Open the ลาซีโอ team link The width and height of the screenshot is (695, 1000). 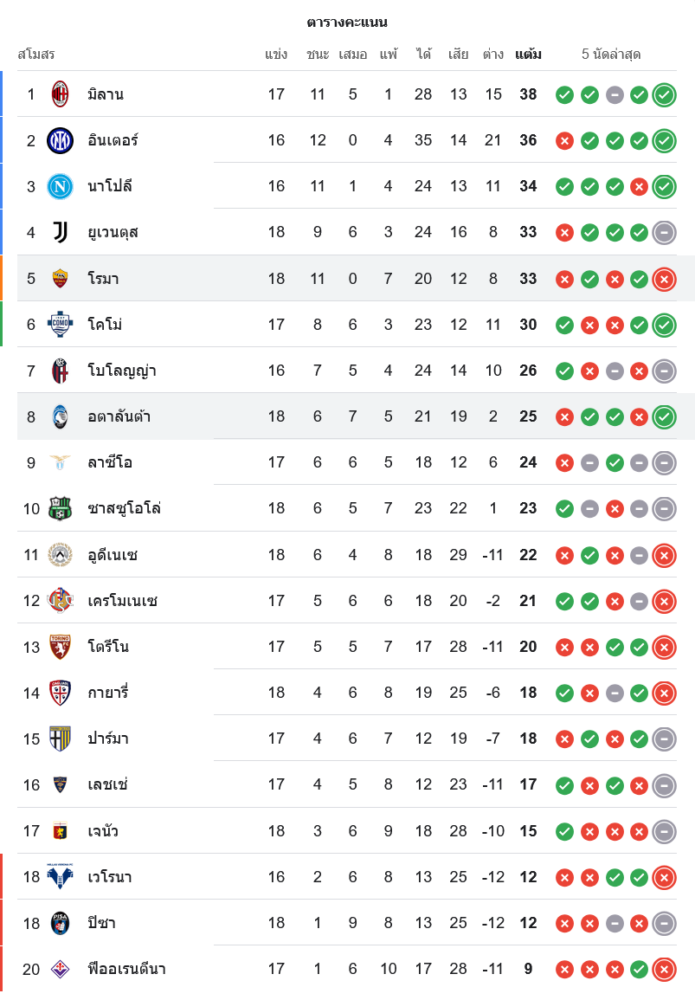[x=110, y=462]
